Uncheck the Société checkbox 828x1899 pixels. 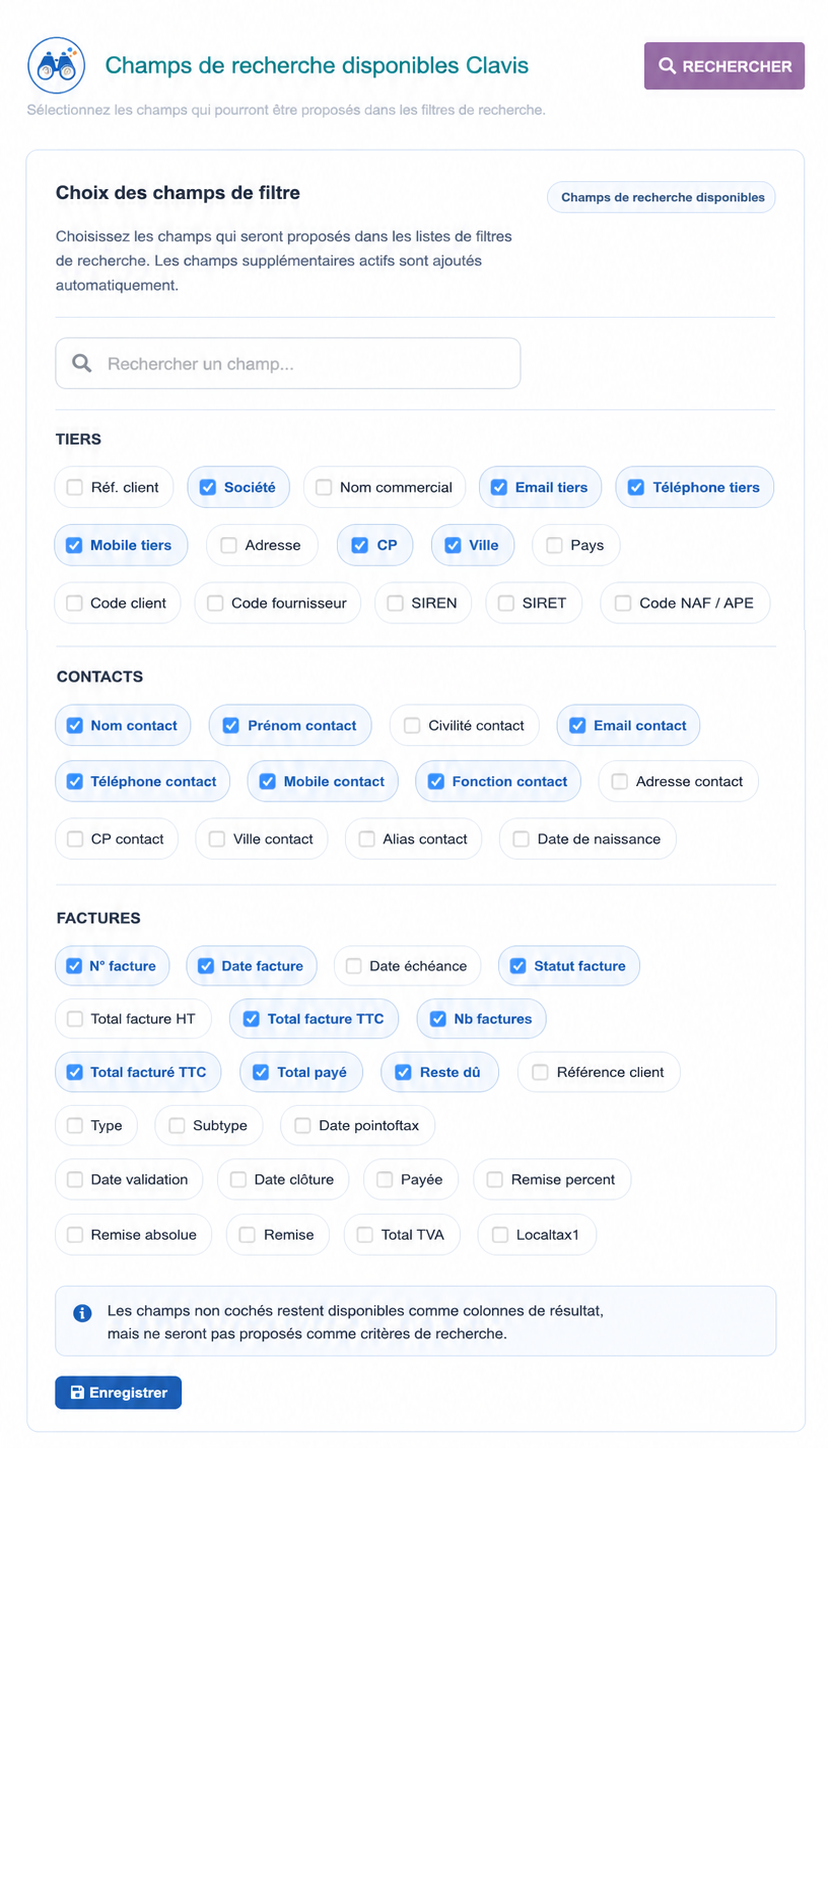pos(208,487)
